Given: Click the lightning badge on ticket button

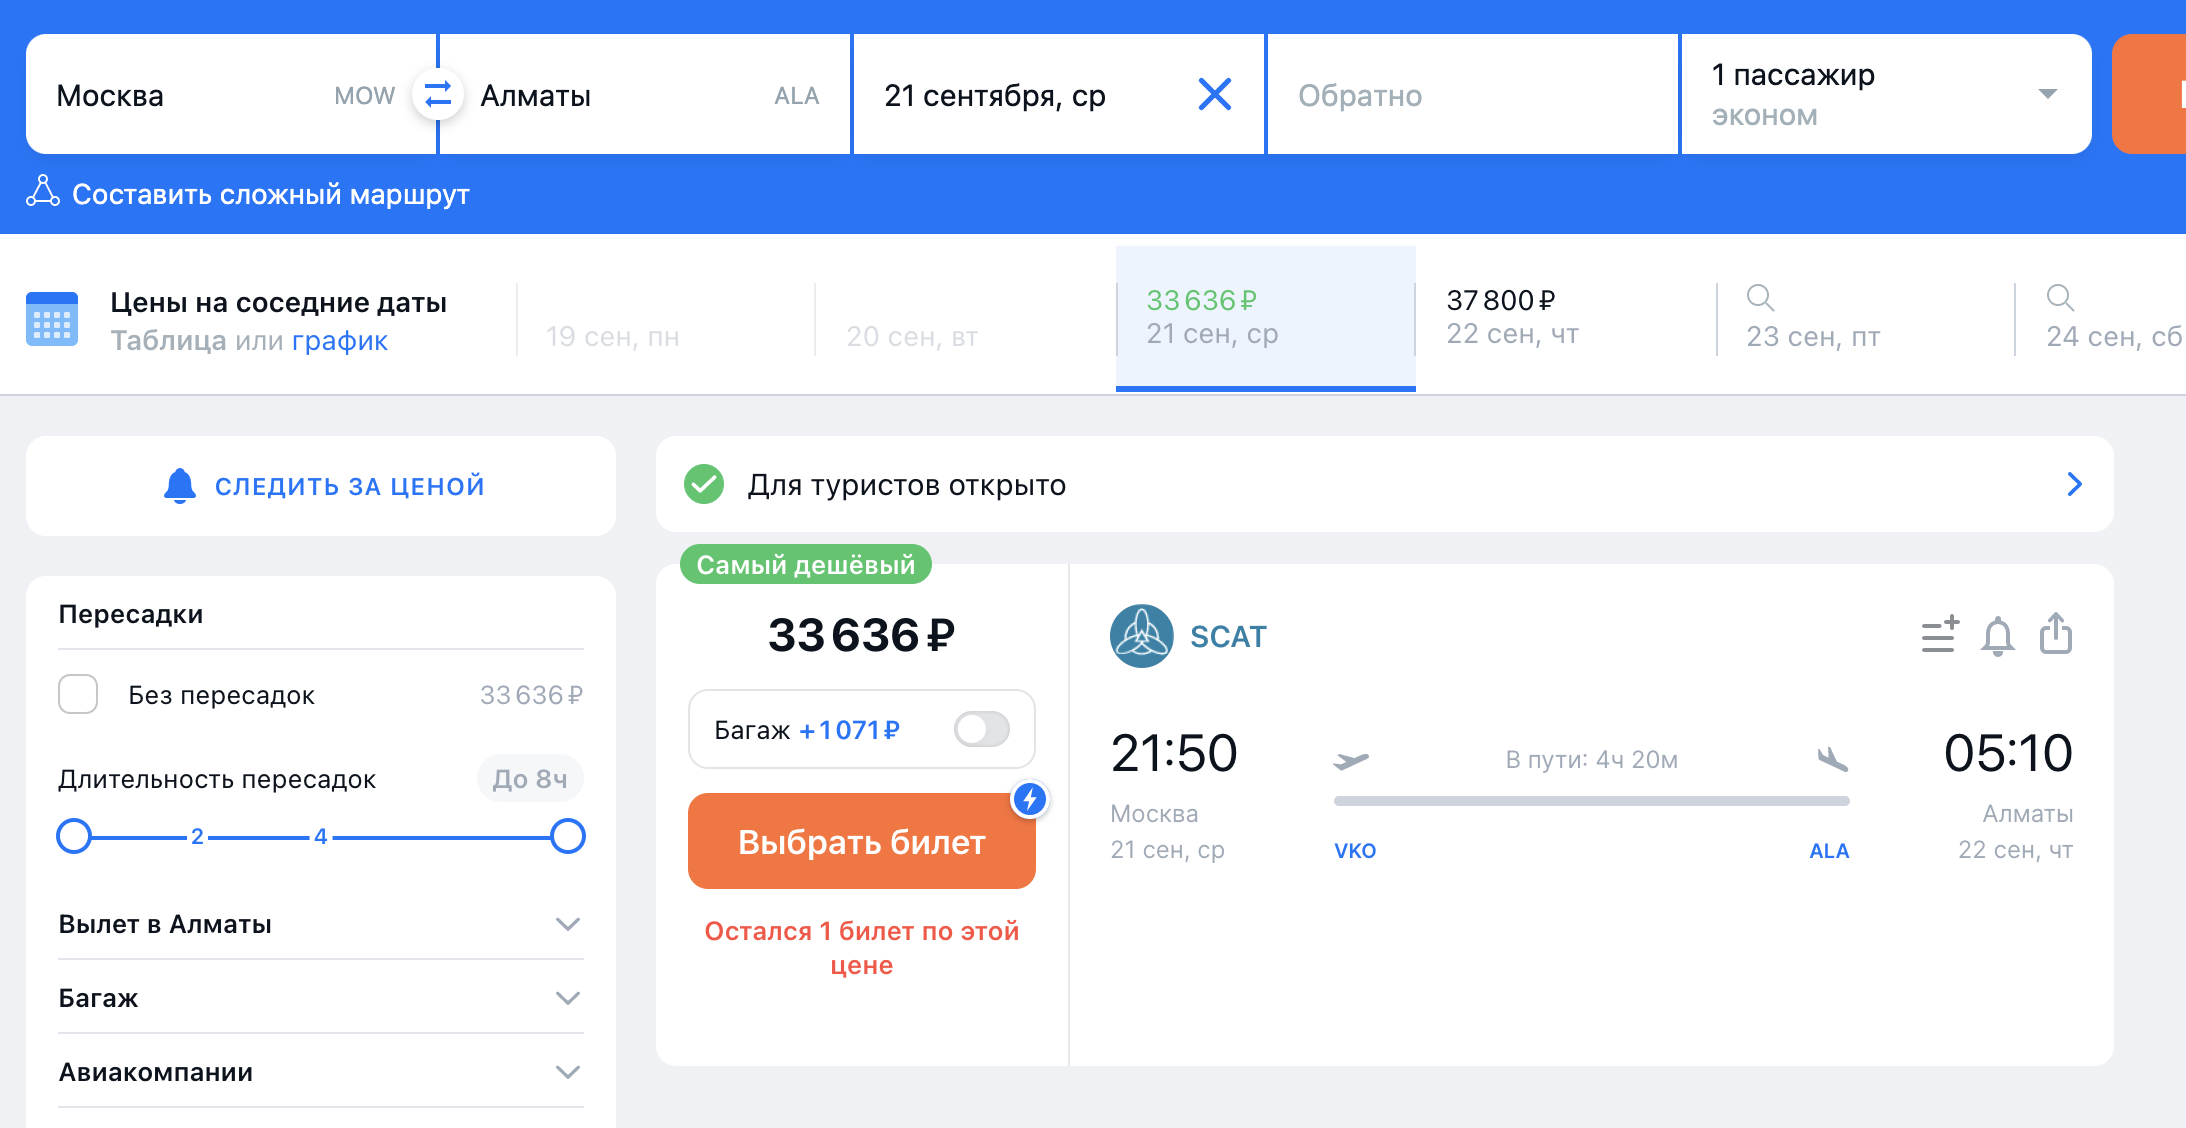Looking at the screenshot, I should pos(1029,799).
